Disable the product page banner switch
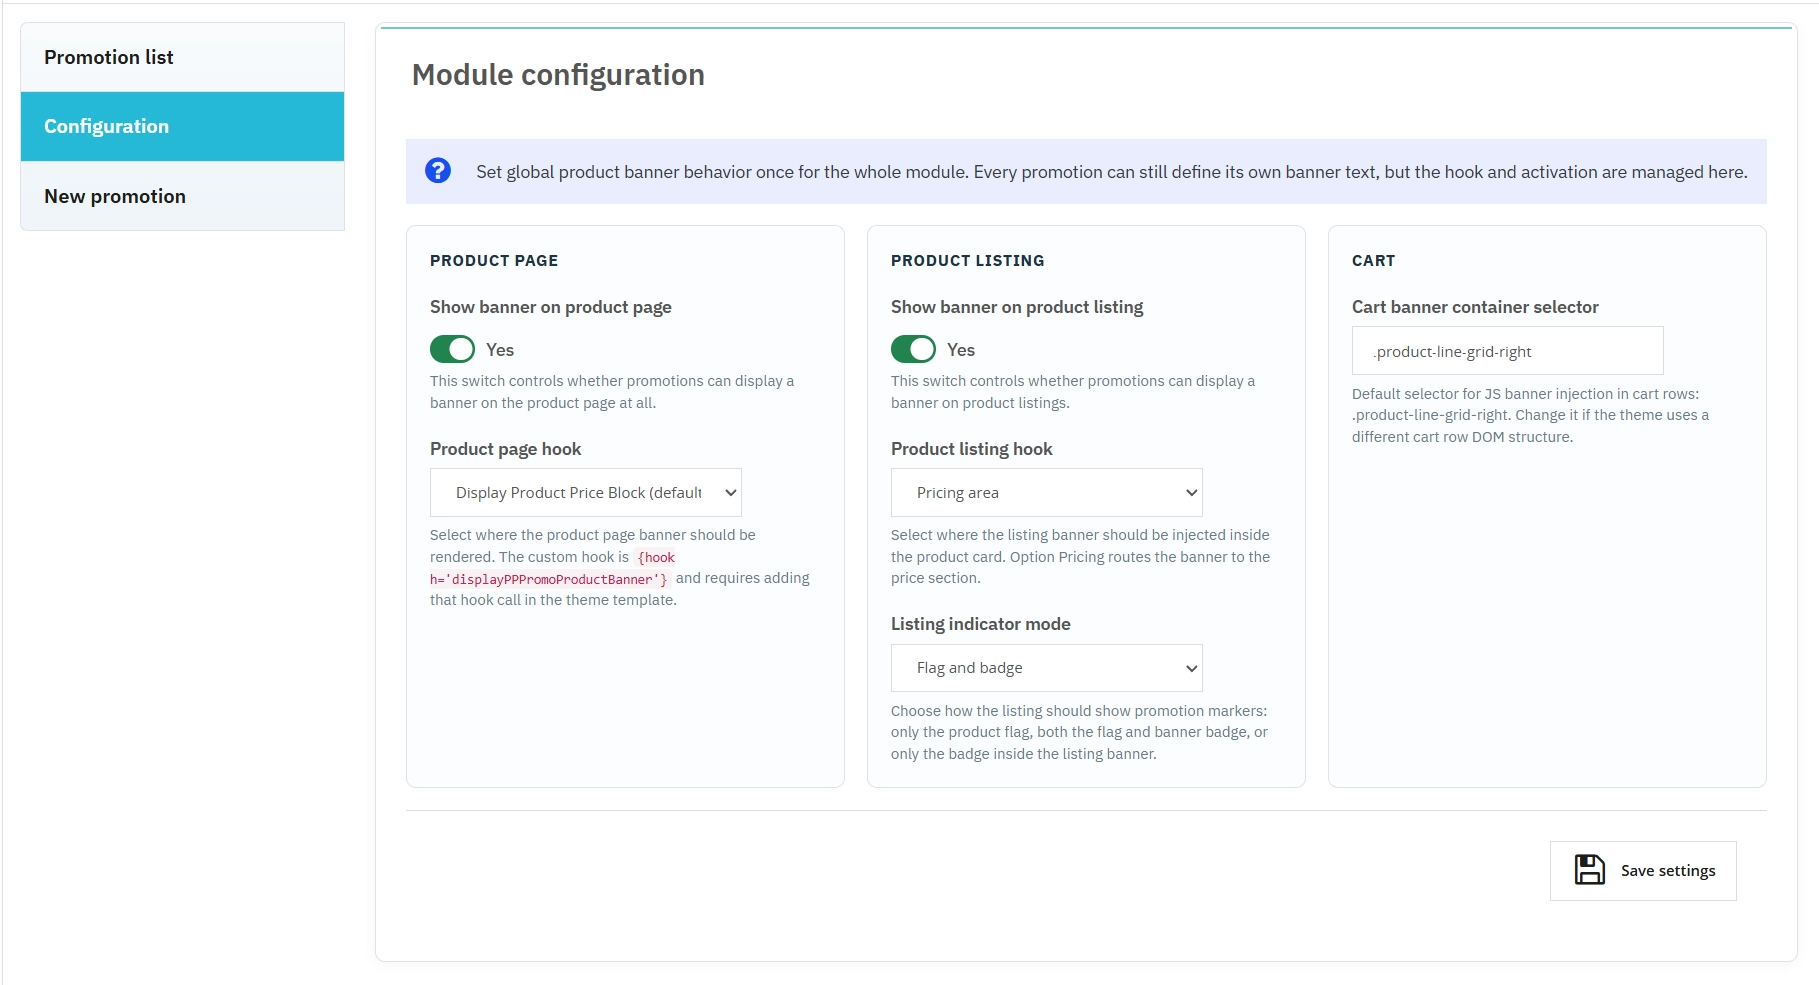The height and width of the screenshot is (985, 1819). click(452, 349)
